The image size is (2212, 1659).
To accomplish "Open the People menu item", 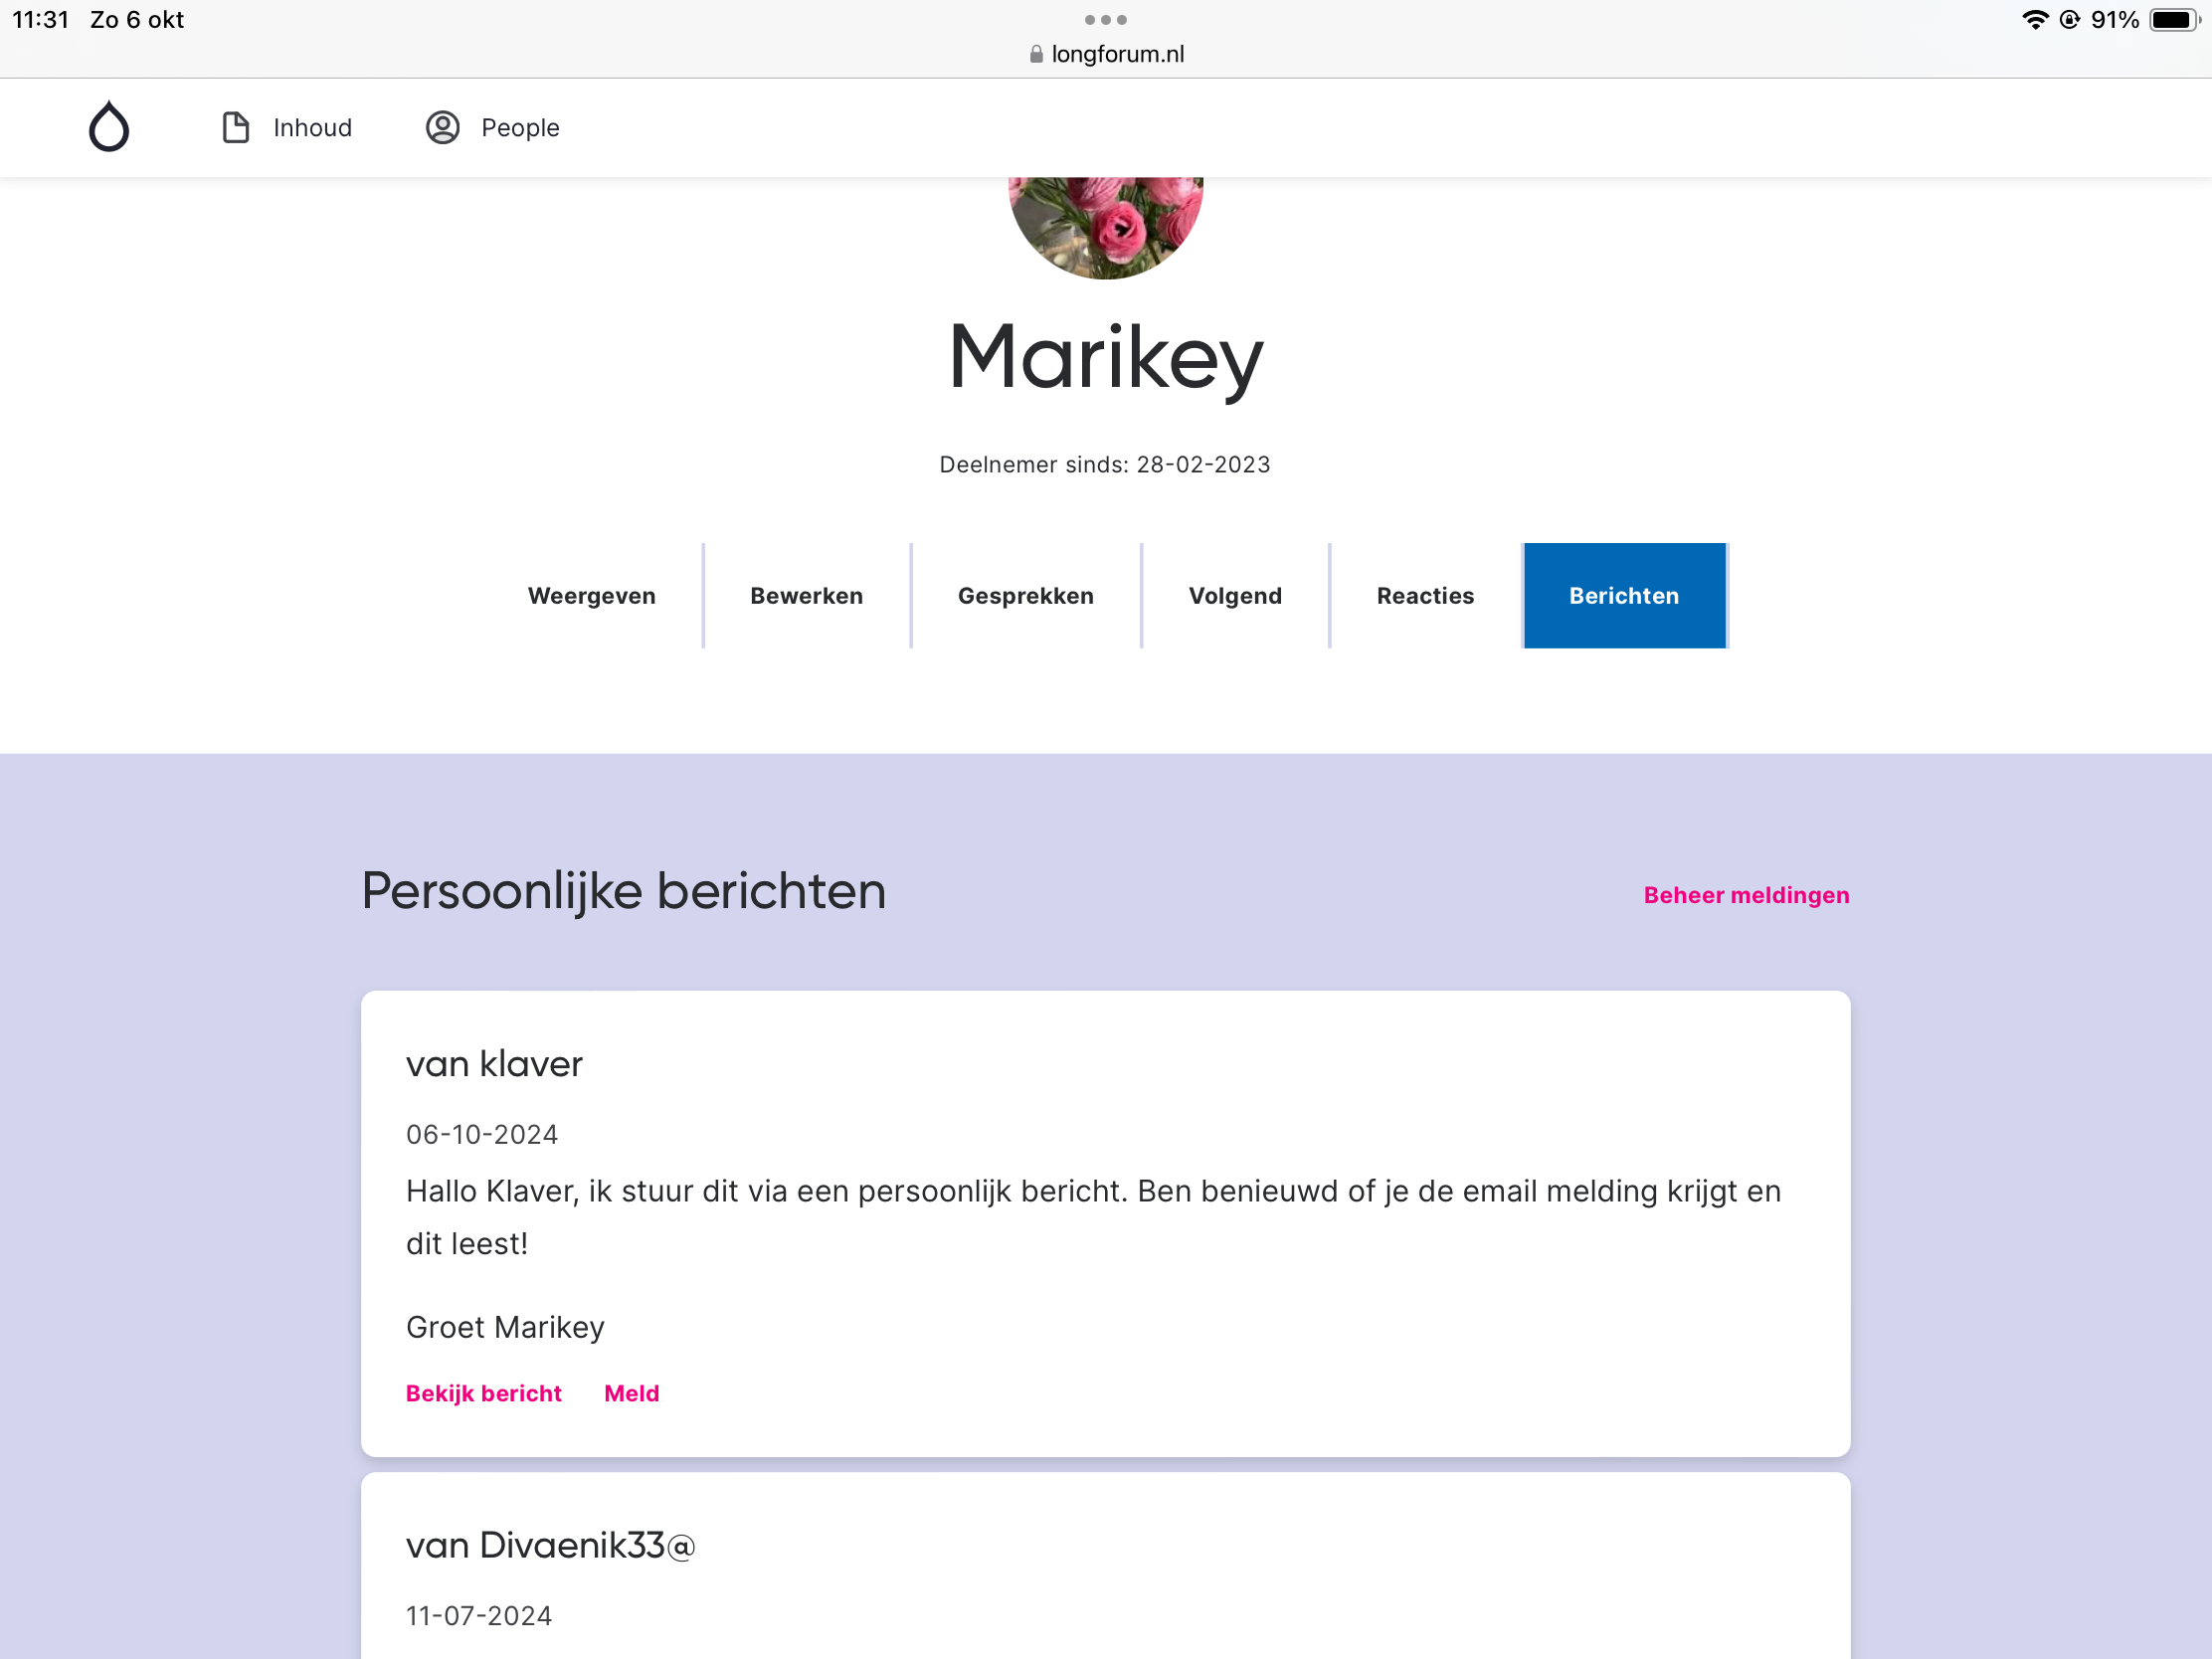I will (x=520, y=127).
